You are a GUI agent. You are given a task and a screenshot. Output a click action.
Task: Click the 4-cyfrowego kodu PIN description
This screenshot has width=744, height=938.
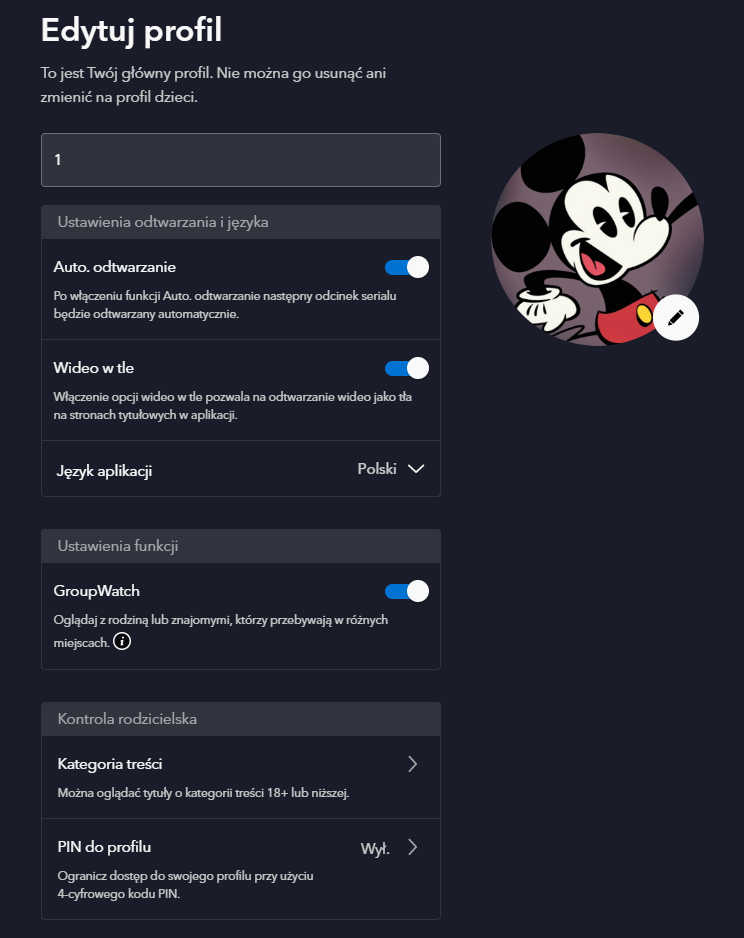pyautogui.click(x=185, y=885)
